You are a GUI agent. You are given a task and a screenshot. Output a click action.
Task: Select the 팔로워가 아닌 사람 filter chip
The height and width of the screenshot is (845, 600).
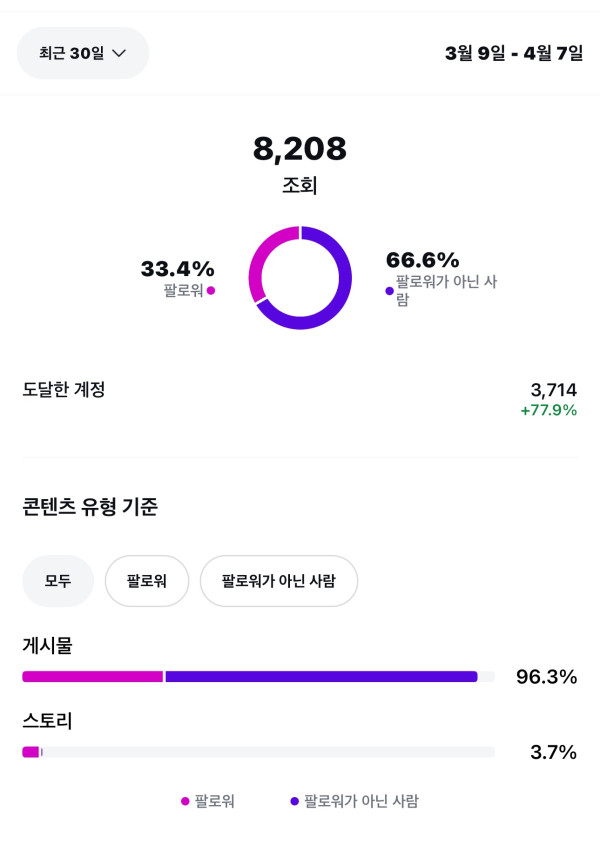pos(278,581)
